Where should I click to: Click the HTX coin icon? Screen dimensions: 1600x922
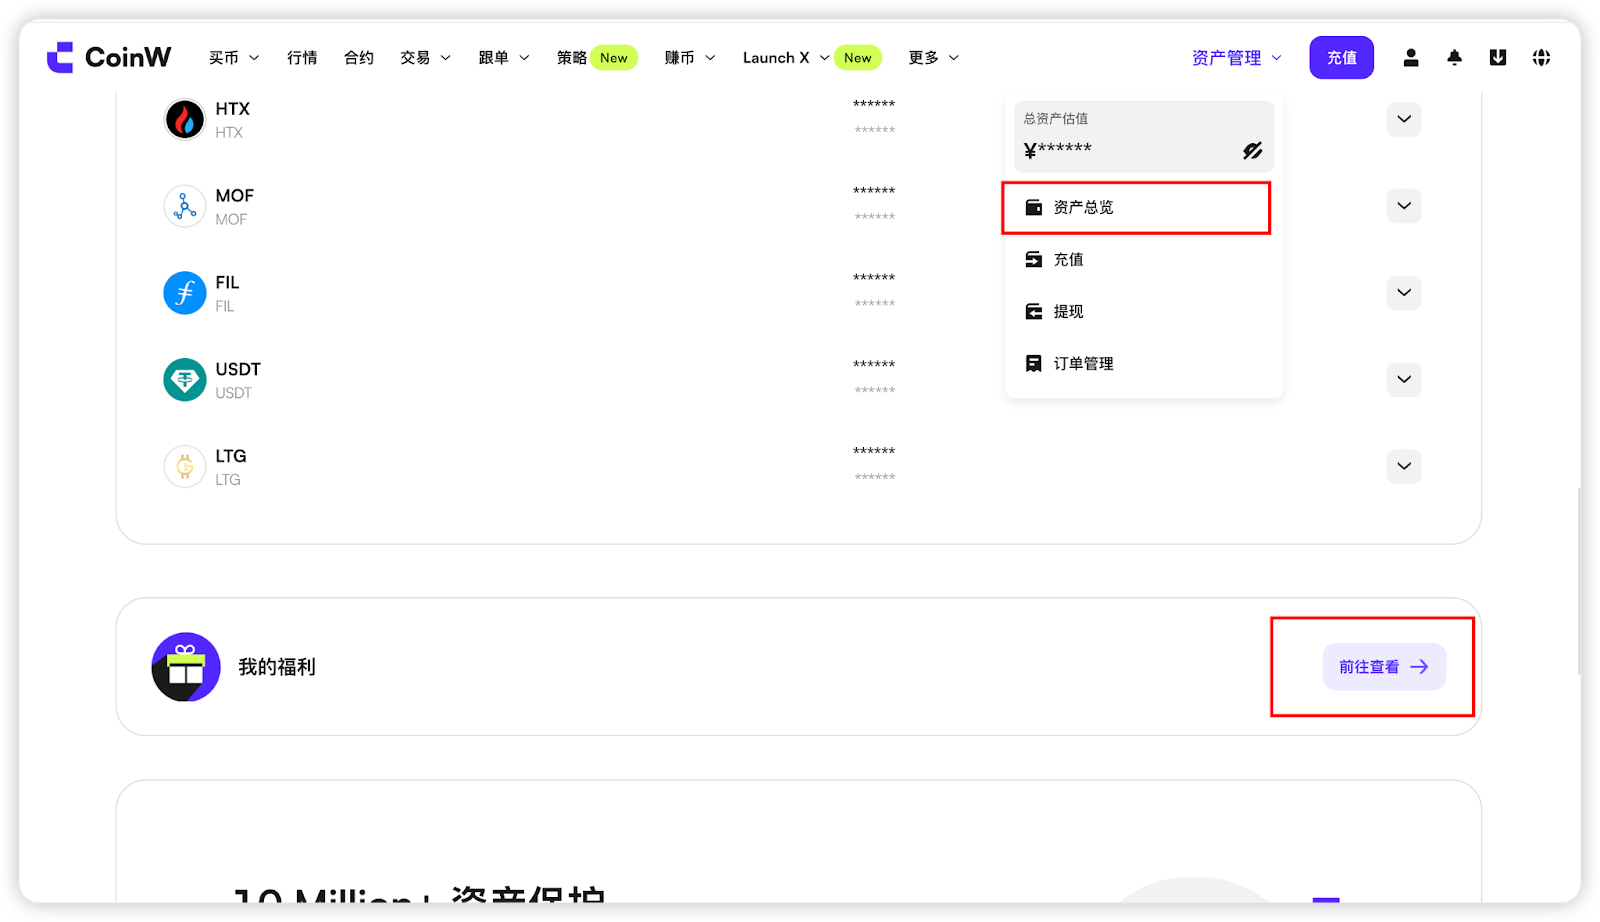(x=185, y=120)
